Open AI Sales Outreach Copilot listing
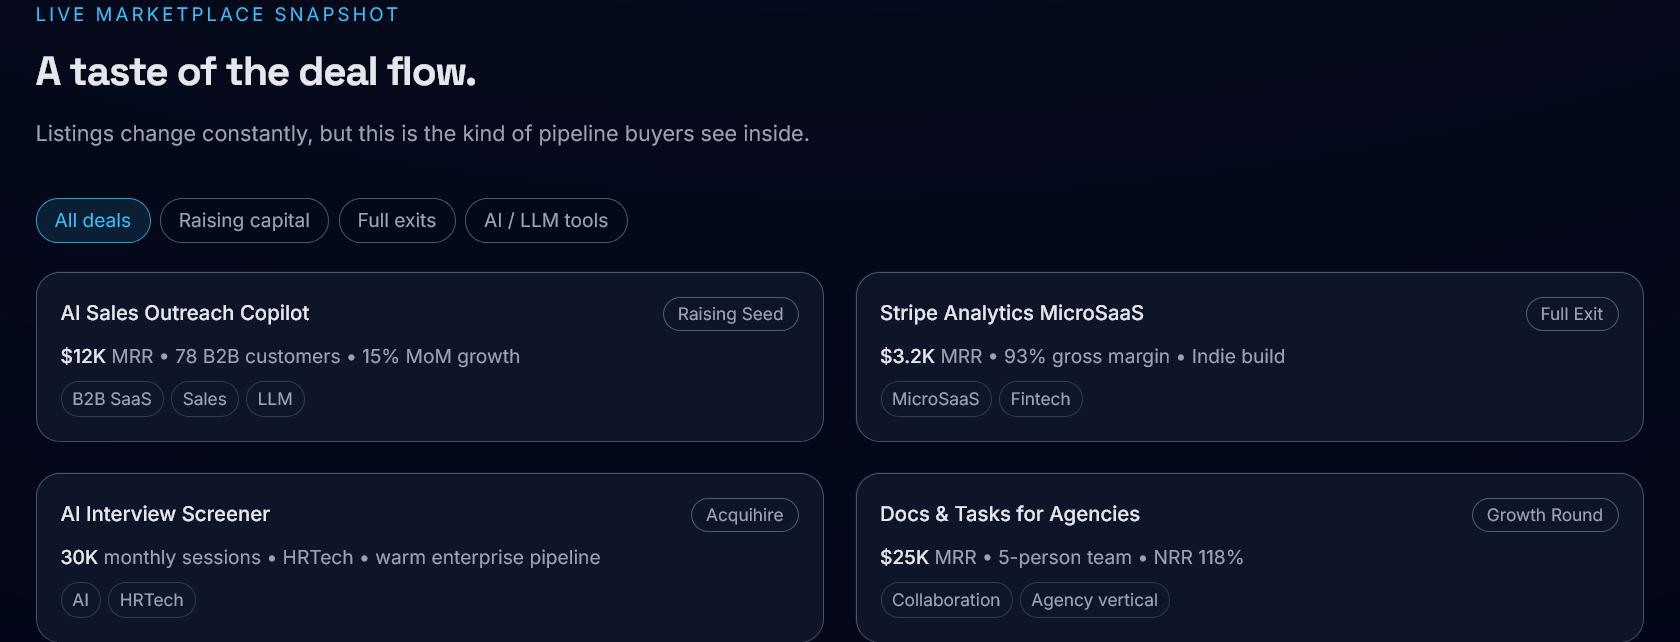 [185, 313]
